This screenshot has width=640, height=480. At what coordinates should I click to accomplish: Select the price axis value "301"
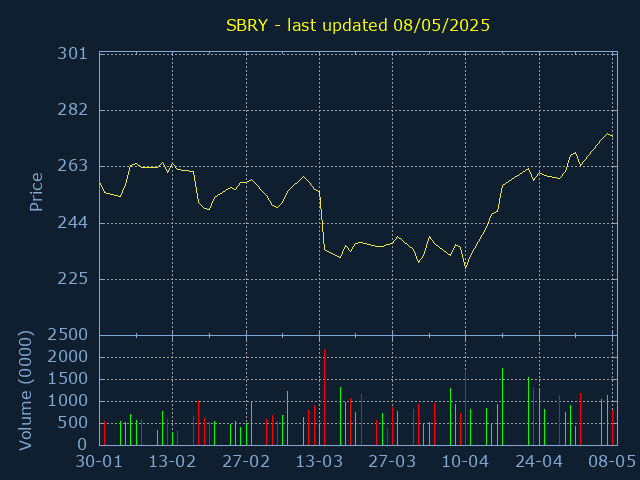73,54
